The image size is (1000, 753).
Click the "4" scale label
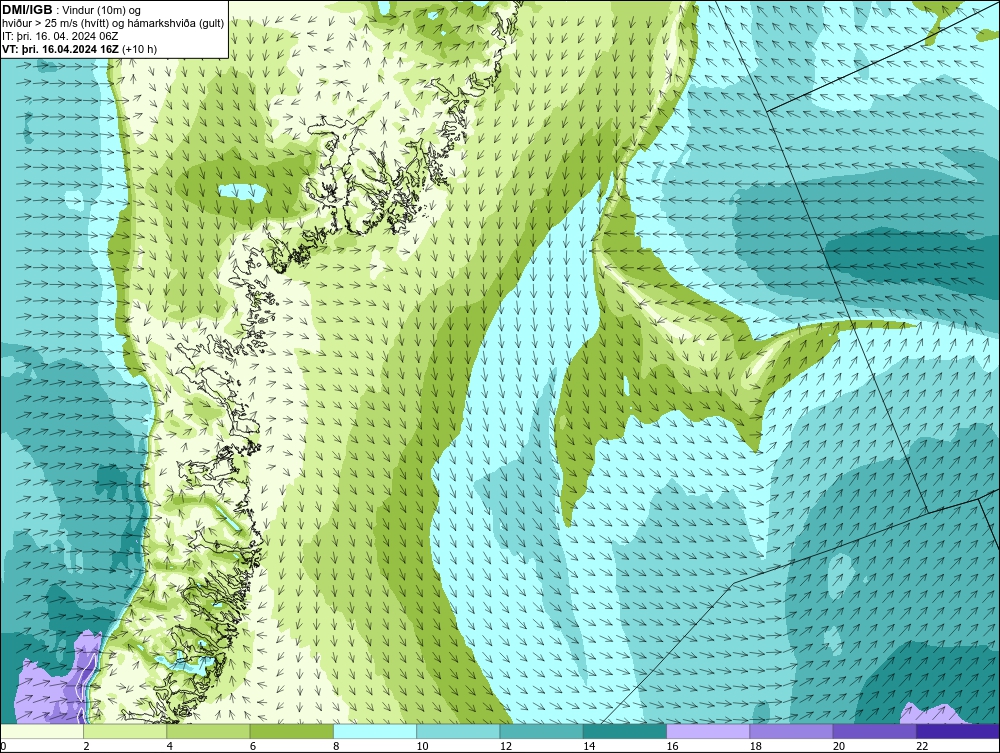[170, 747]
